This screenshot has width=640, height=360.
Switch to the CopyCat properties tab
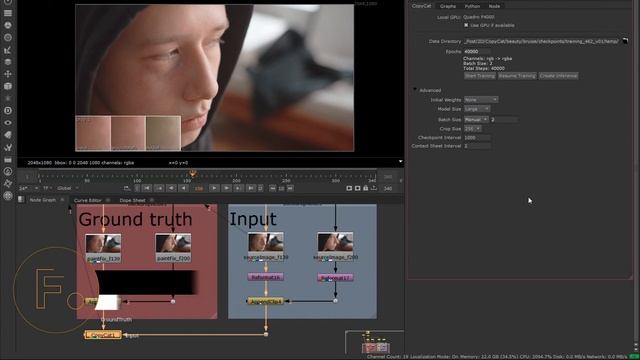pyautogui.click(x=421, y=6)
